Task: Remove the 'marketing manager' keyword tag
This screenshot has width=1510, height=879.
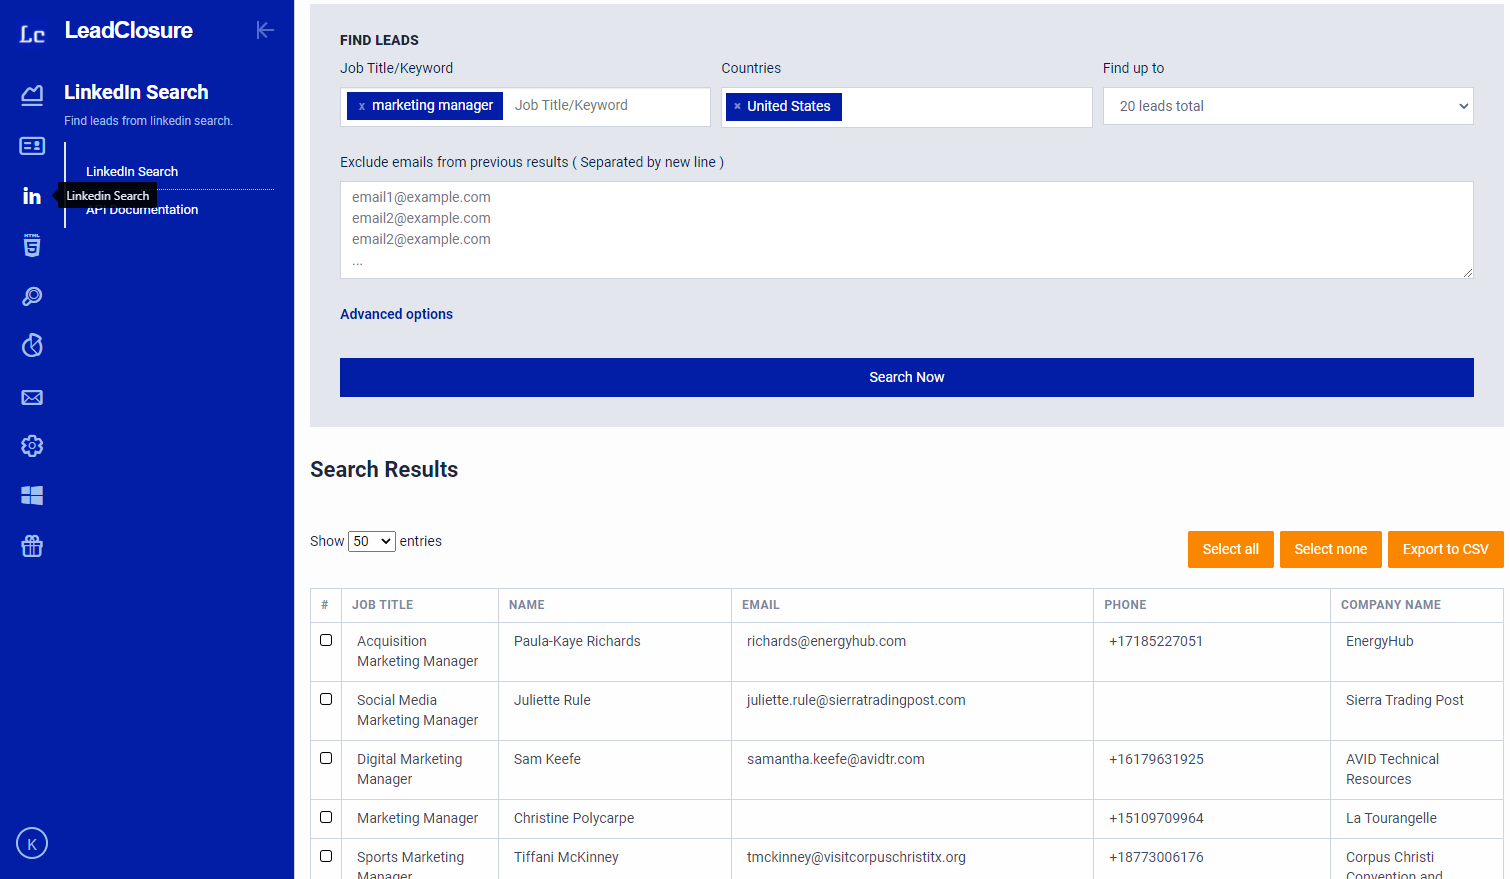Action: click(x=362, y=106)
